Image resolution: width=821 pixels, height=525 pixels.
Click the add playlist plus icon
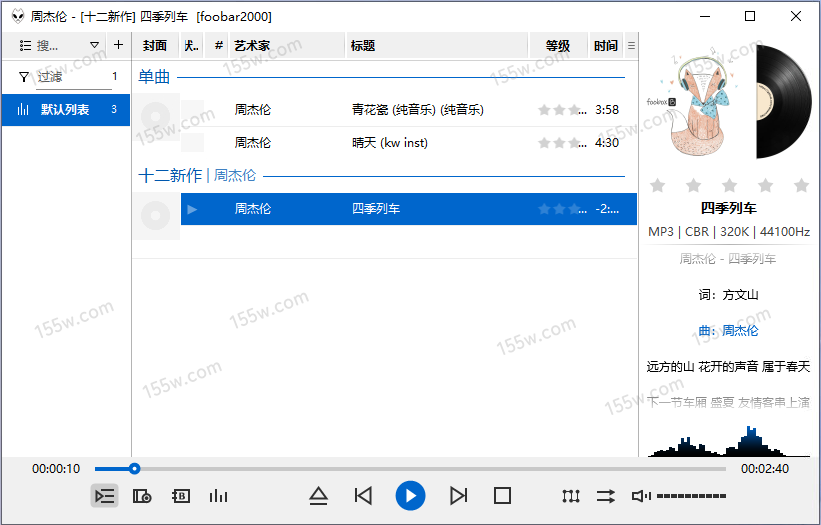tap(119, 45)
